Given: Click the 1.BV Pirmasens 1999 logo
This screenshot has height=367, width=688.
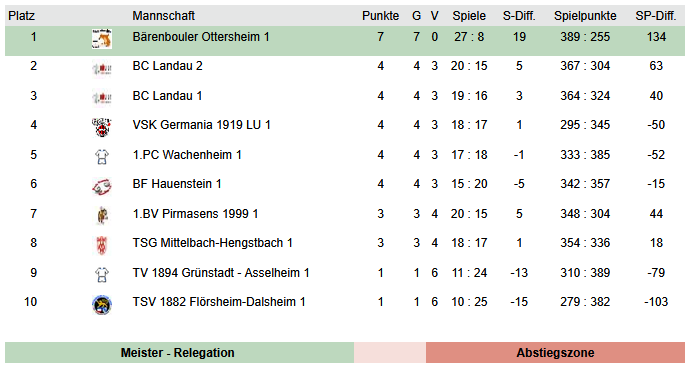Looking at the screenshot, I should [102, 216].
